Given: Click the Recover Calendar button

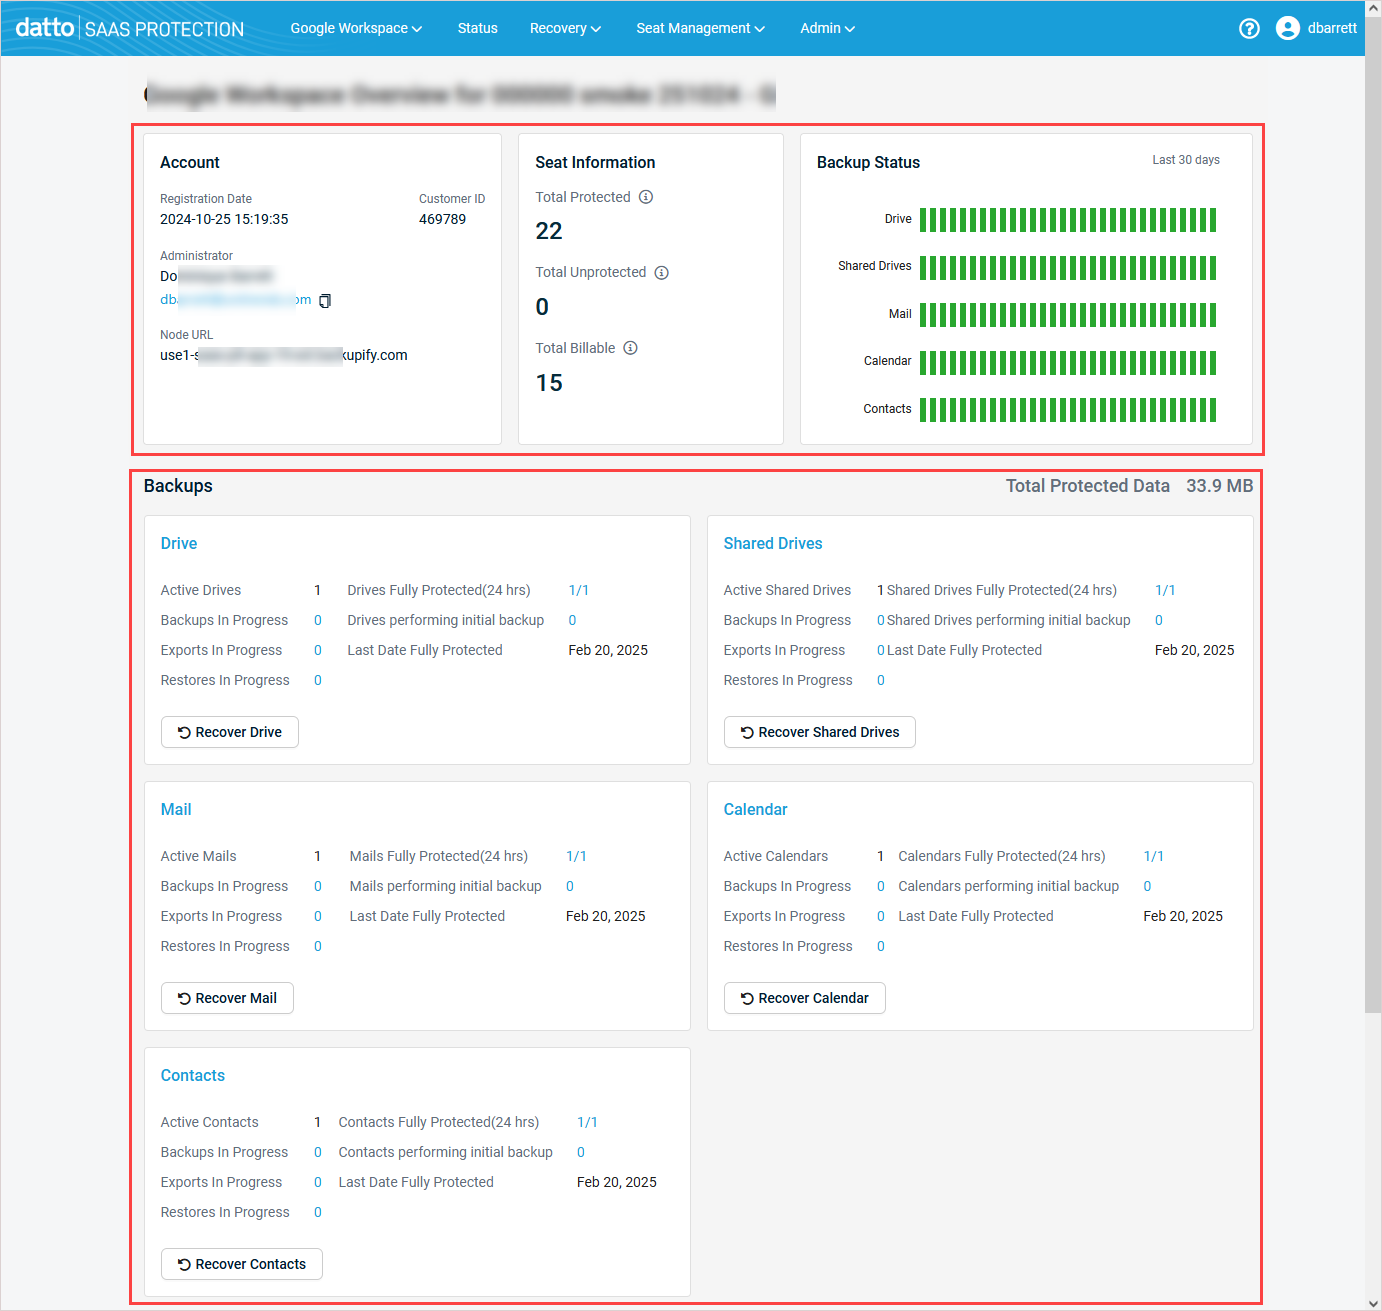Looking at the screenshot, I should pyautogui.click(x=805, y=998).
